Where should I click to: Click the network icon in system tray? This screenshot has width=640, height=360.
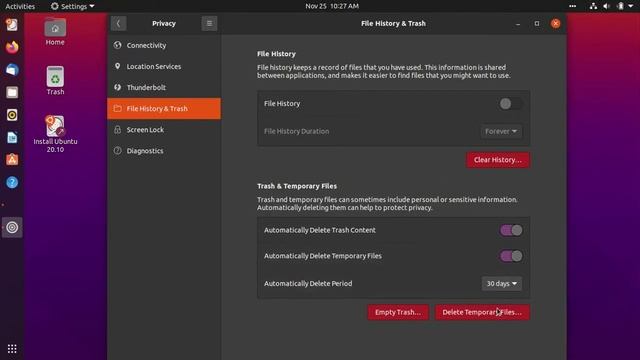pyautogui.click(x=593, y=6)
